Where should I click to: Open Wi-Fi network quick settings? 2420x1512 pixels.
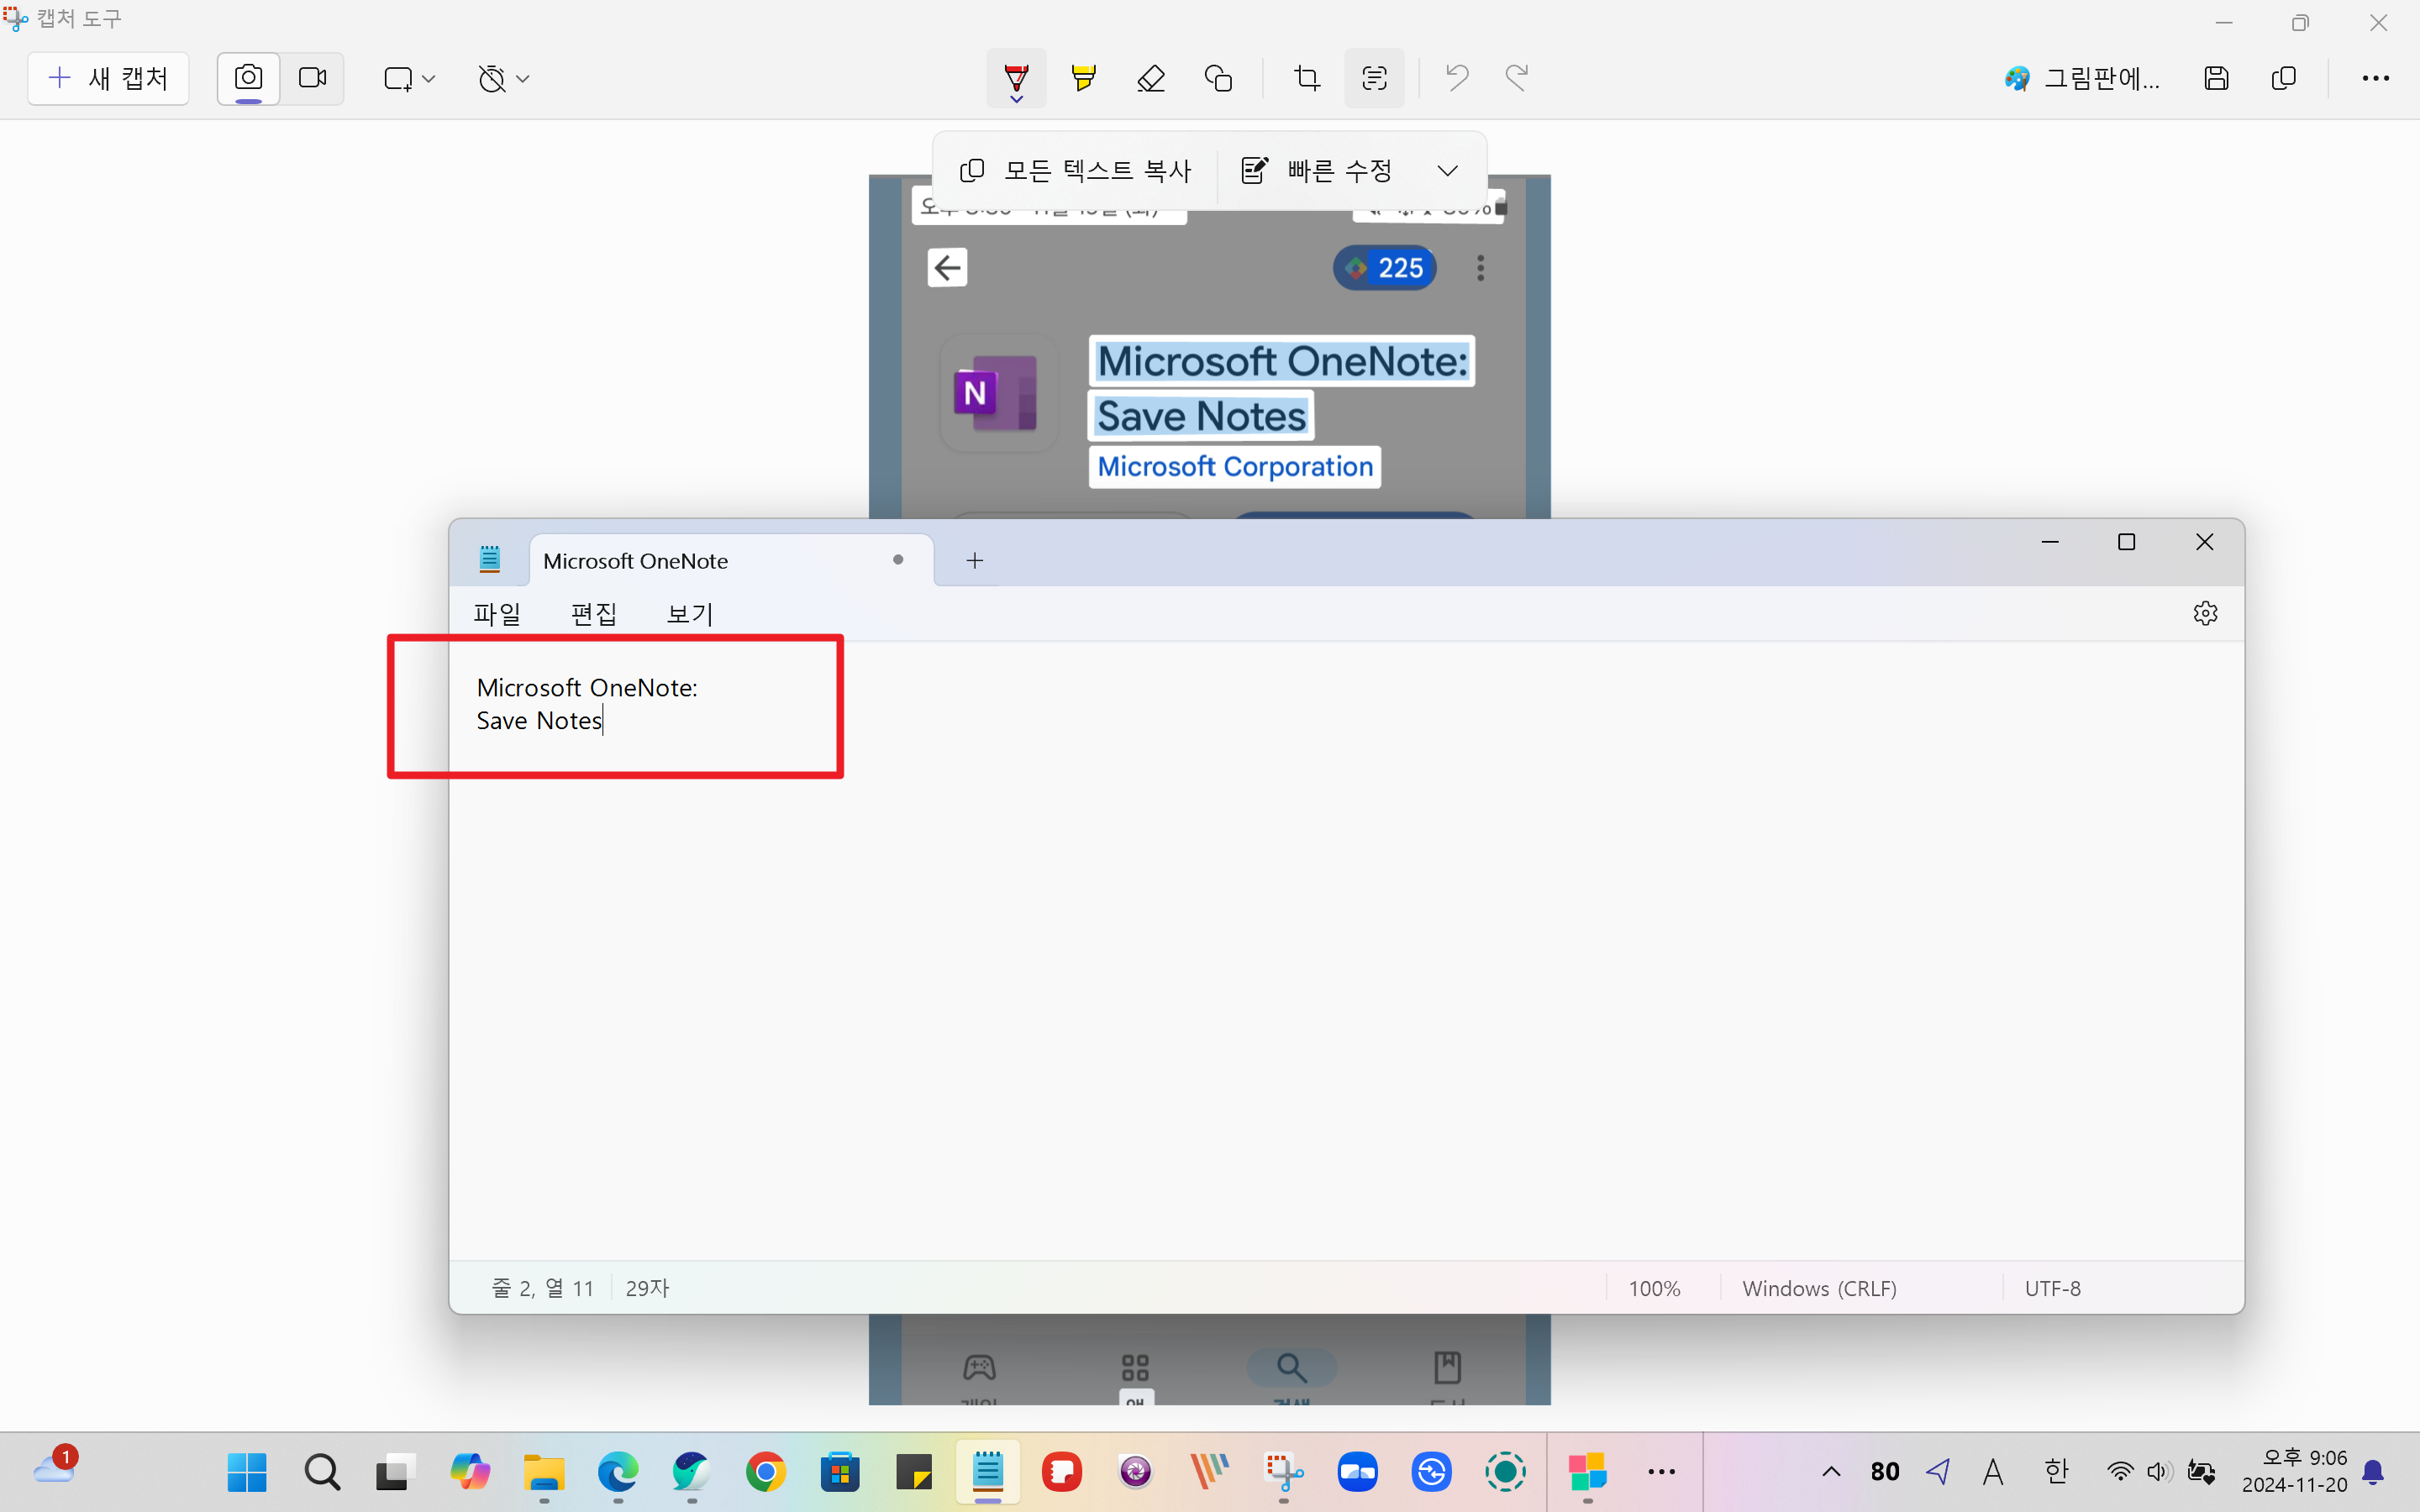point(2119,1472)
